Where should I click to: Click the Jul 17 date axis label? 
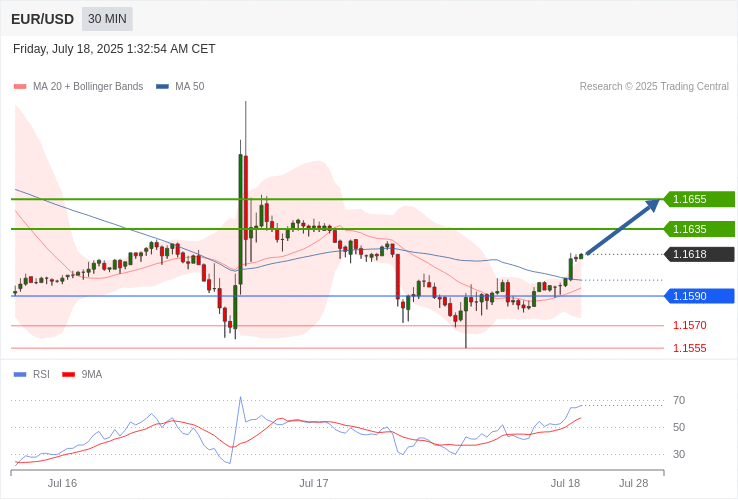tap(314, 484)
